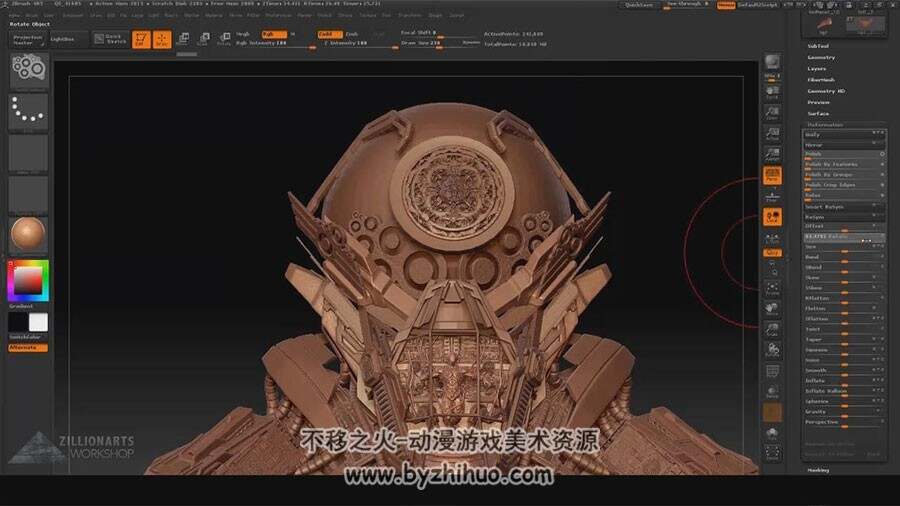
Task: Toggle Persp perspective view button
Action: (772, 176)
